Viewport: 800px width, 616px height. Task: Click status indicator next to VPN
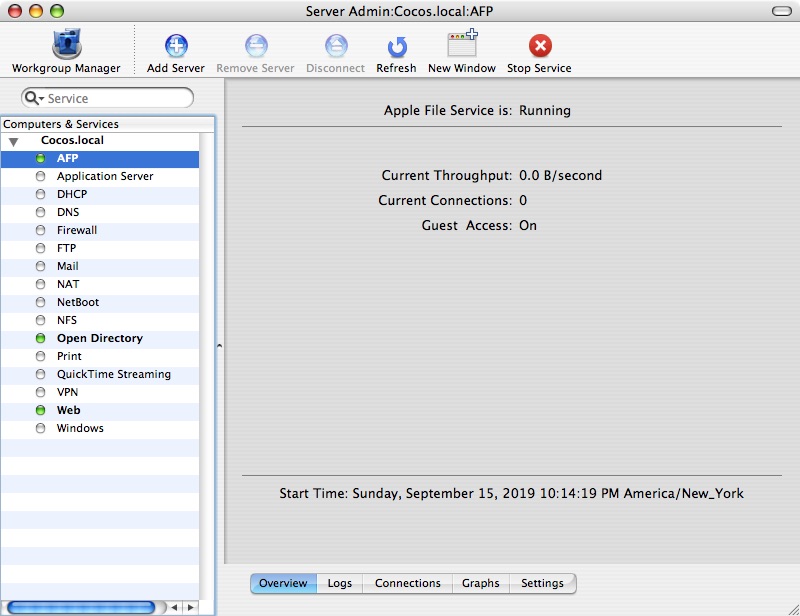pyautogui.click(x=40, y=392)
